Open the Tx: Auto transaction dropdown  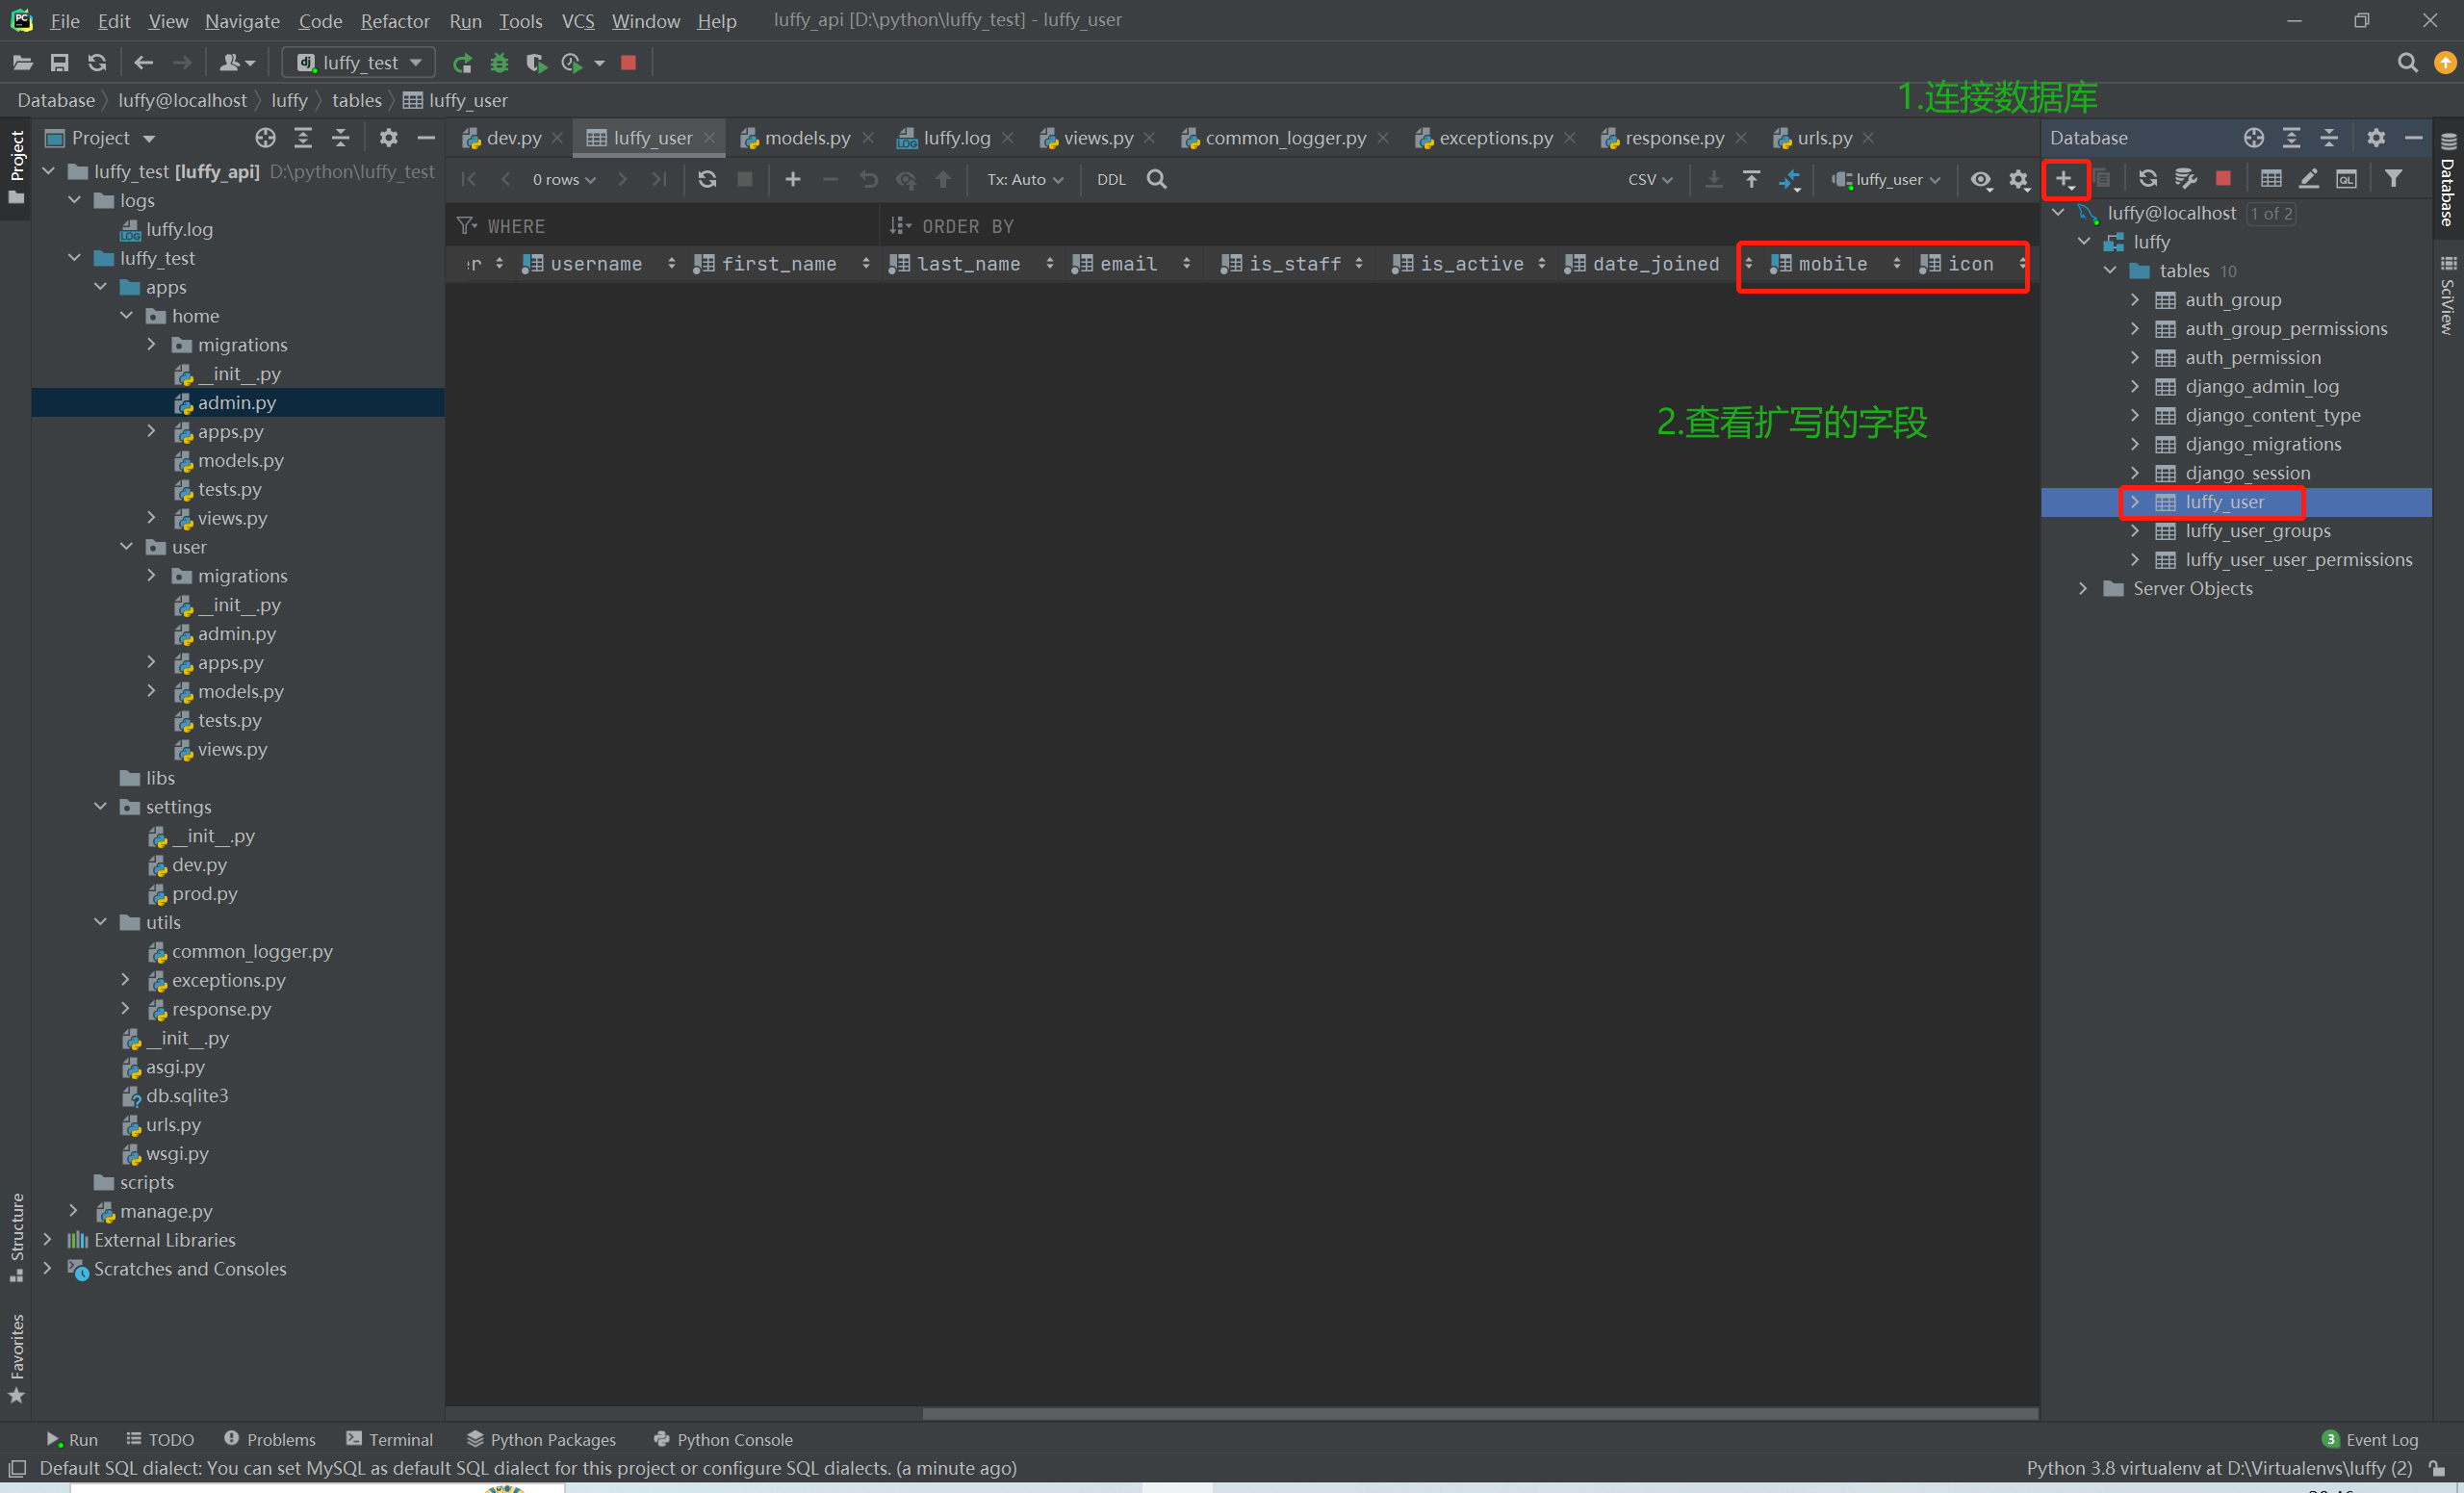pyautogui.click(x=1024, y=179)
